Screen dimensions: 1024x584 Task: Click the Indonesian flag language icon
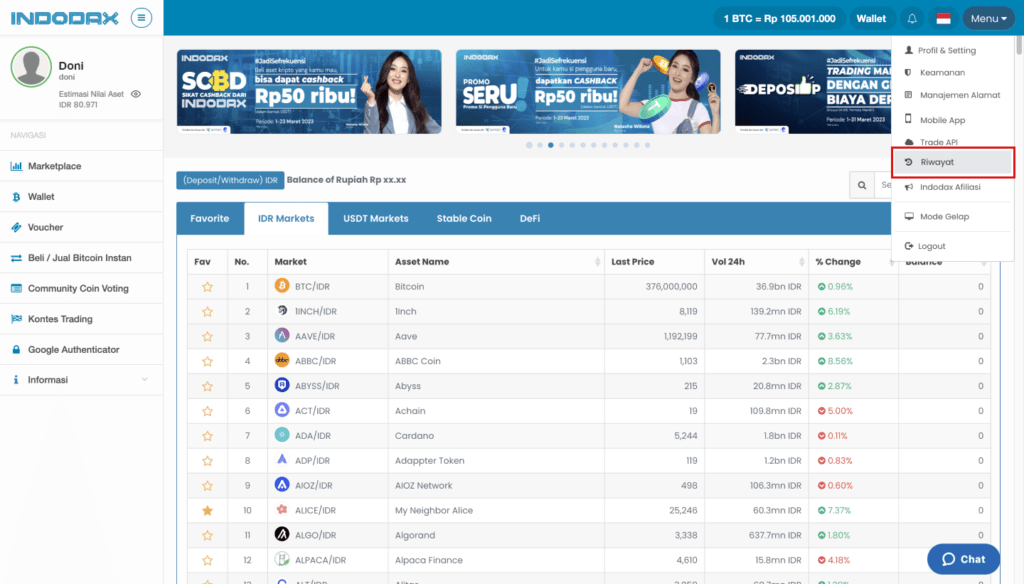click(x=943, y=18)
